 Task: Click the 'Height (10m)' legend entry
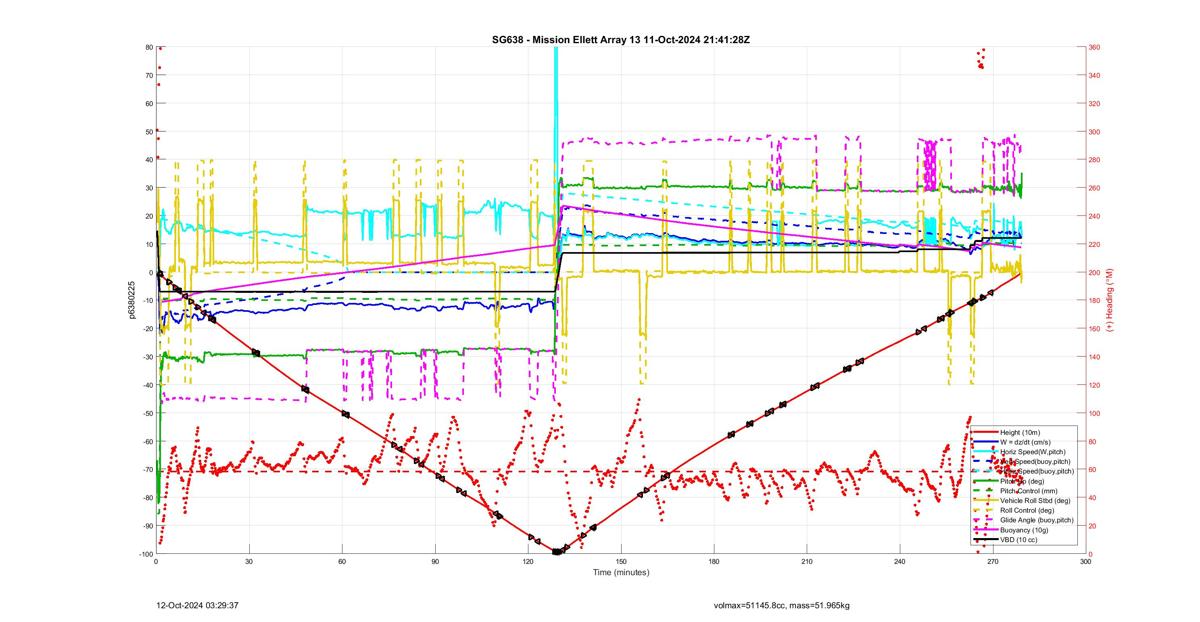(1020, 432)
